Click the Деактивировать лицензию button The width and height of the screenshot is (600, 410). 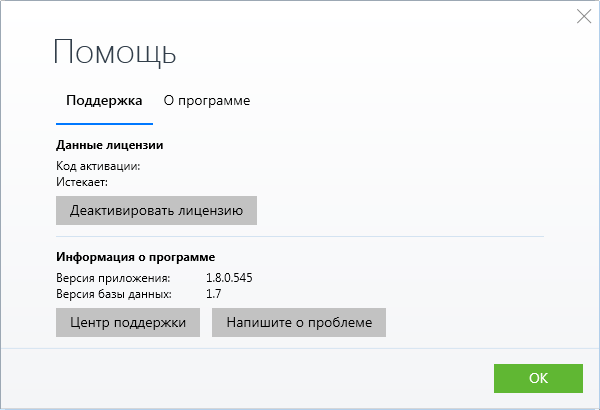156,211
